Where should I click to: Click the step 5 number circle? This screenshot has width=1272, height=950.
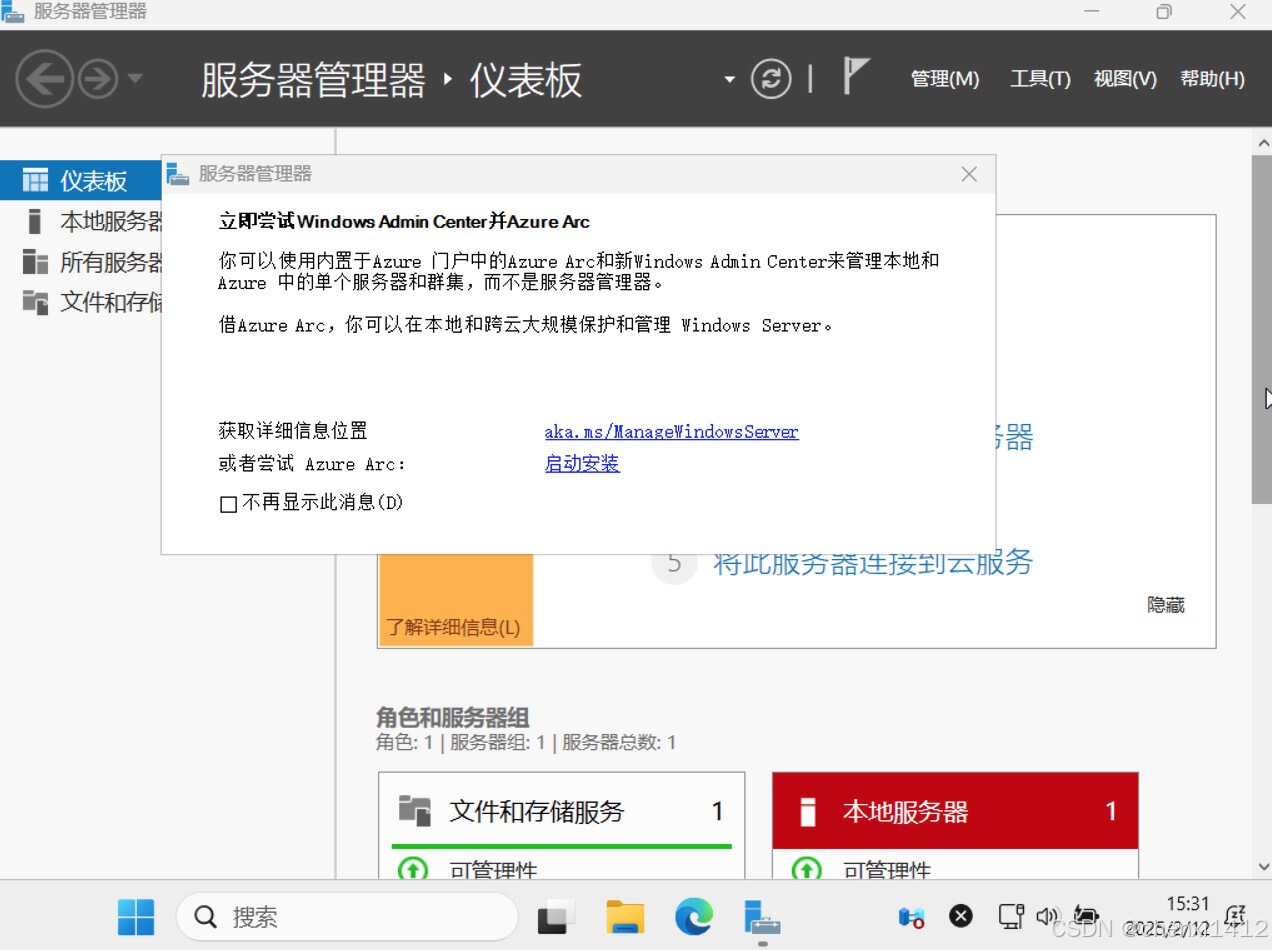click(x=674, y=563)
